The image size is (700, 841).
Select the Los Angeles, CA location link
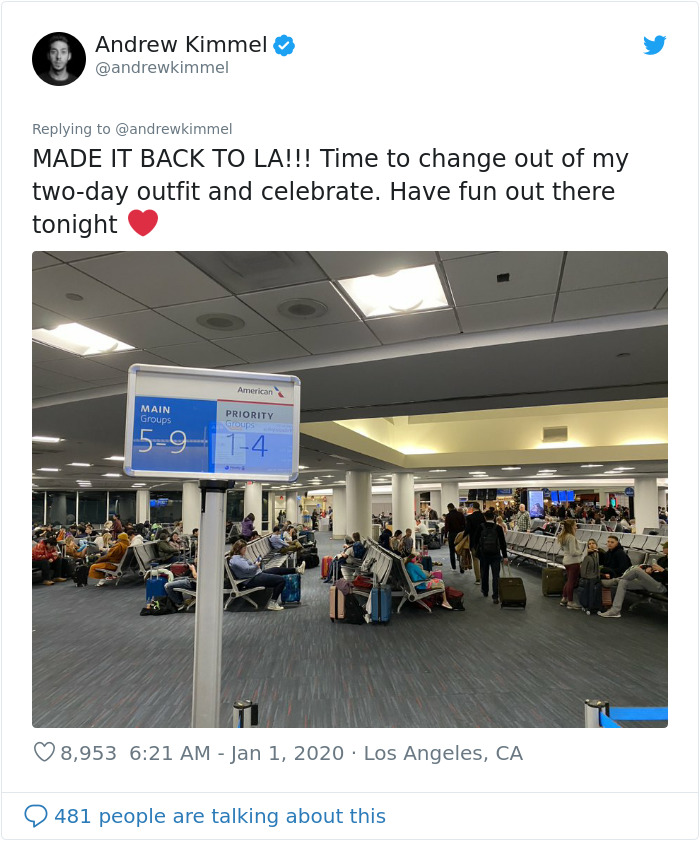tap(444, 753)
